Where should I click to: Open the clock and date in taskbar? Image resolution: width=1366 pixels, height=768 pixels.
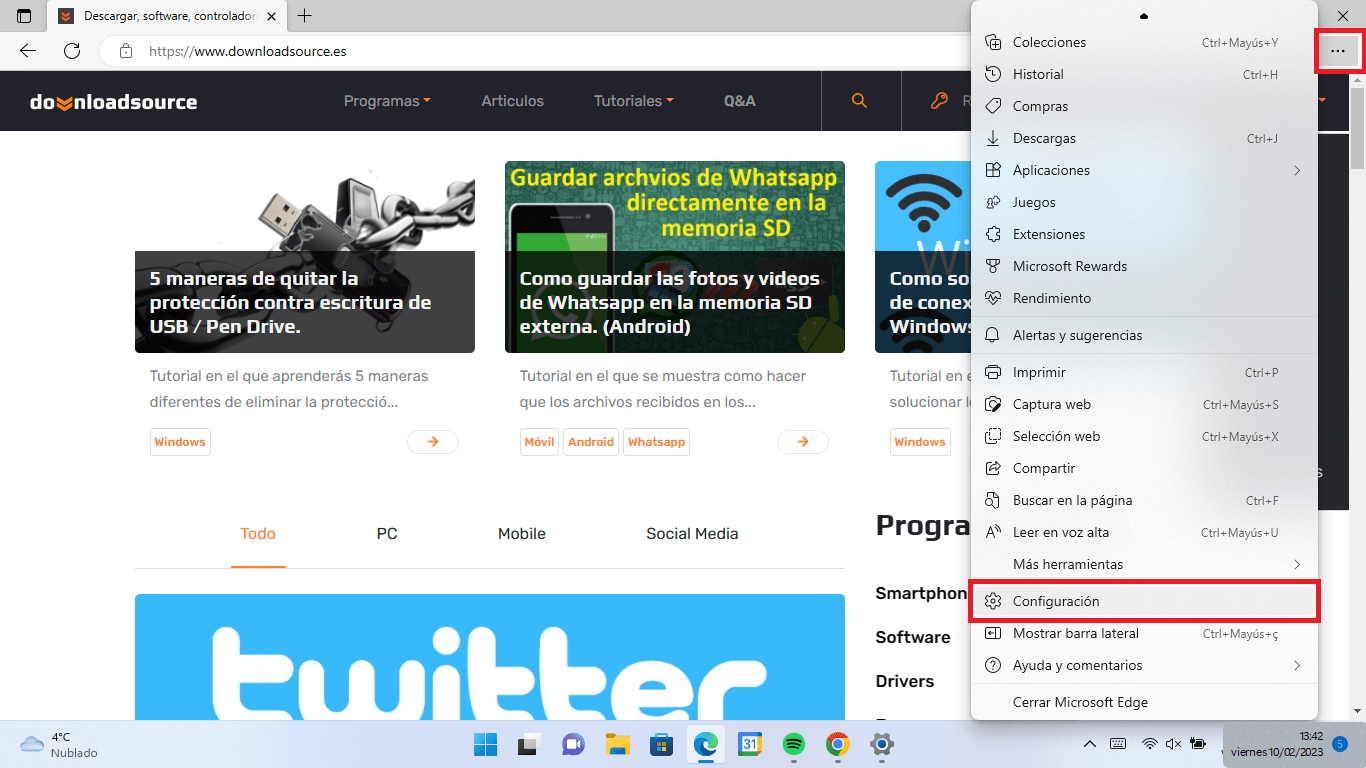pyautogui.click(x=1276, y=744)
